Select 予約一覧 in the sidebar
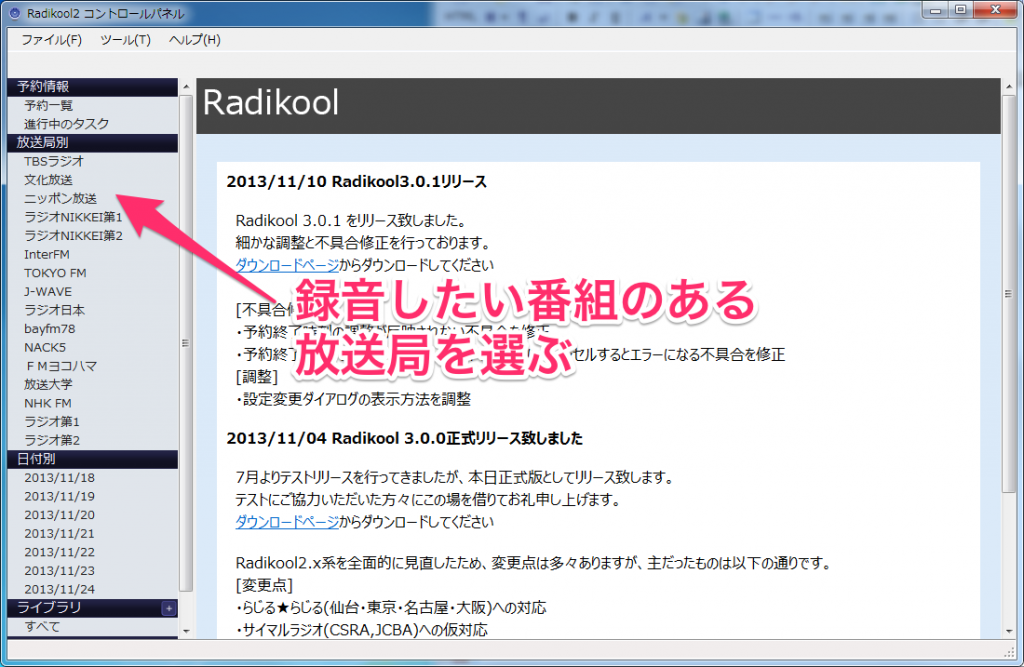Image resolution: width=1024 pixels, height=667 pixels. tap(49, 105)
